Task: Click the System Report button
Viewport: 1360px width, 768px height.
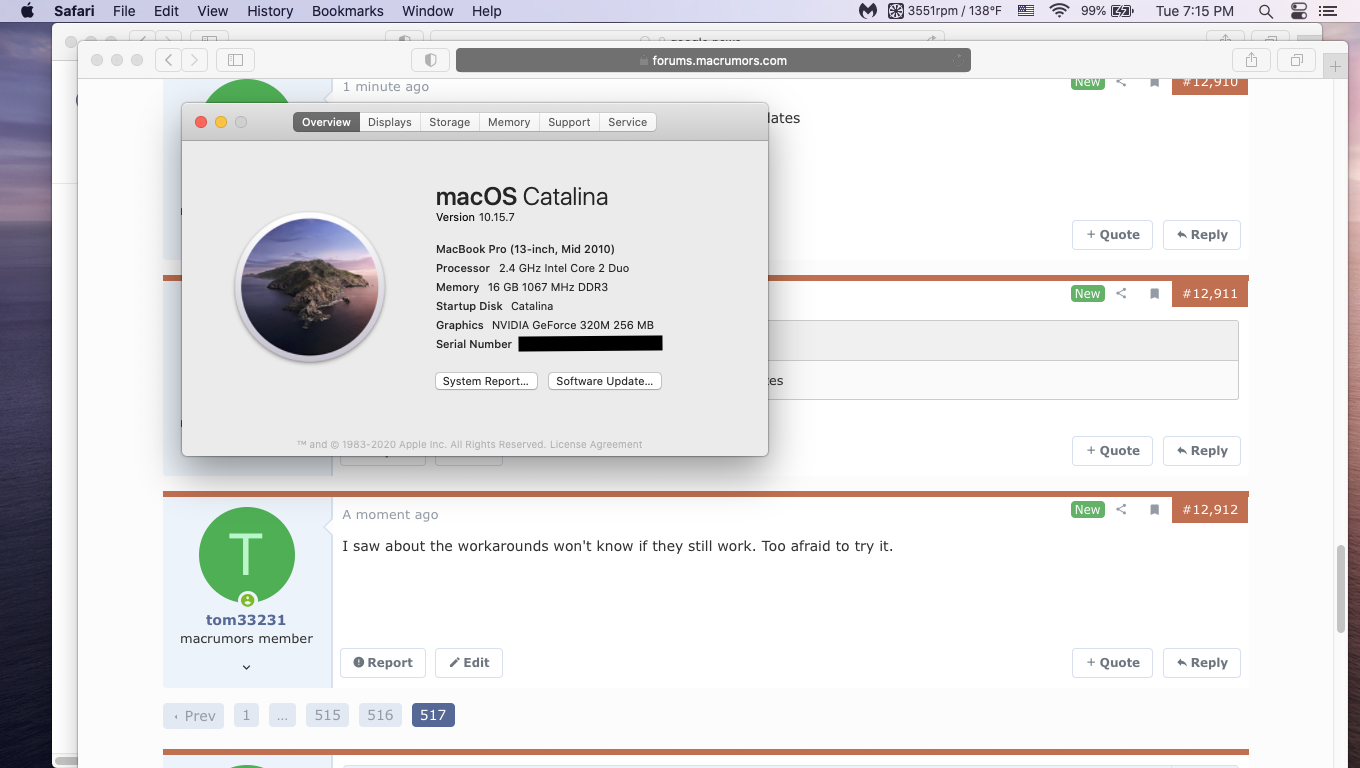Action: coord(486,381)
